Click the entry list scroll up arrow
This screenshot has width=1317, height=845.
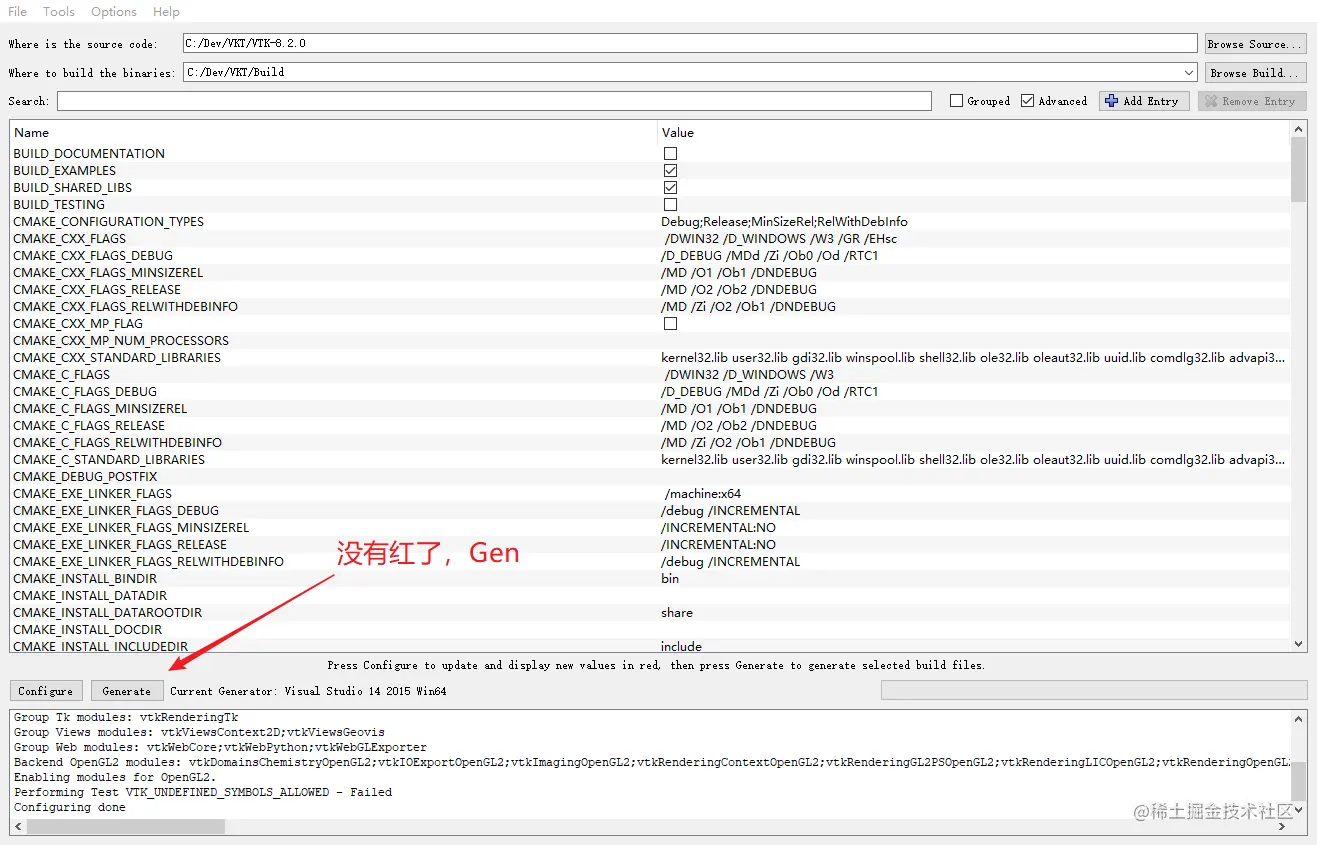[1299, 129]
